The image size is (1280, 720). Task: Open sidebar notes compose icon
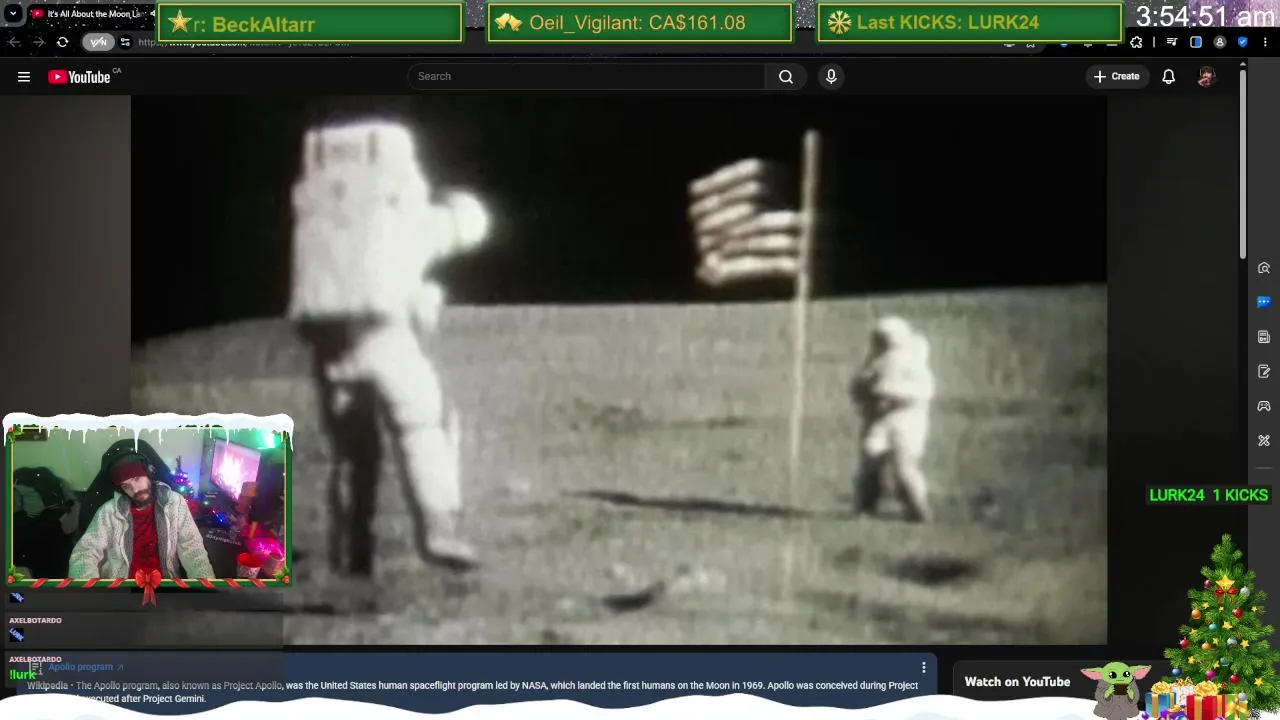pos(1264,371)
